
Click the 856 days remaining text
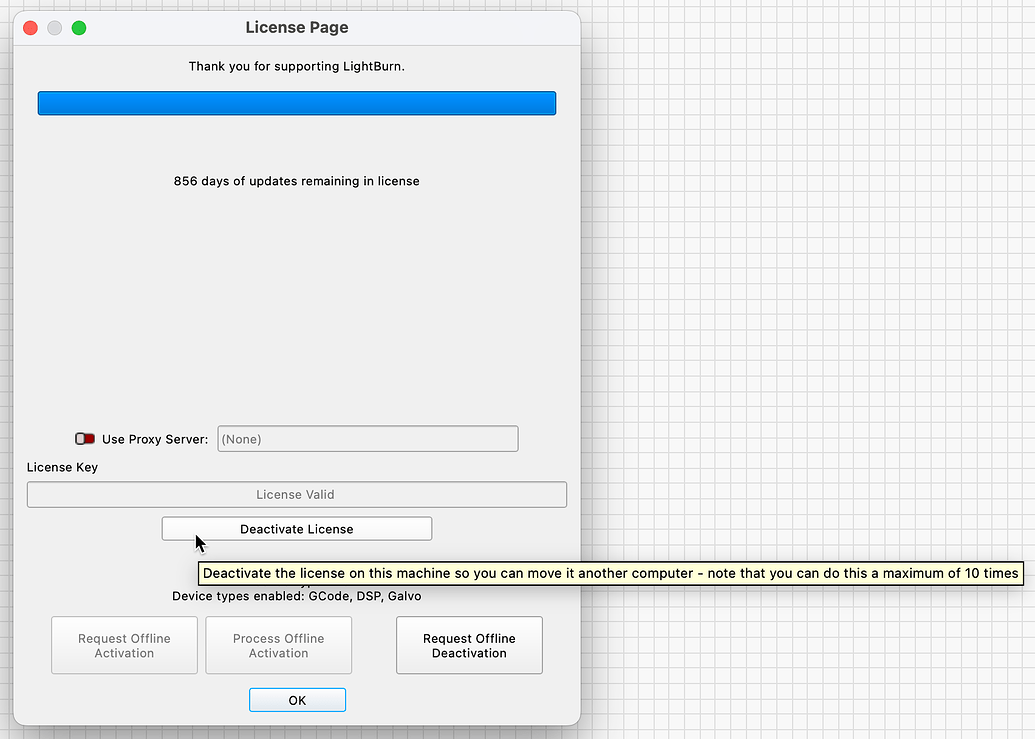pyautogui.click(x=296, y=181)
